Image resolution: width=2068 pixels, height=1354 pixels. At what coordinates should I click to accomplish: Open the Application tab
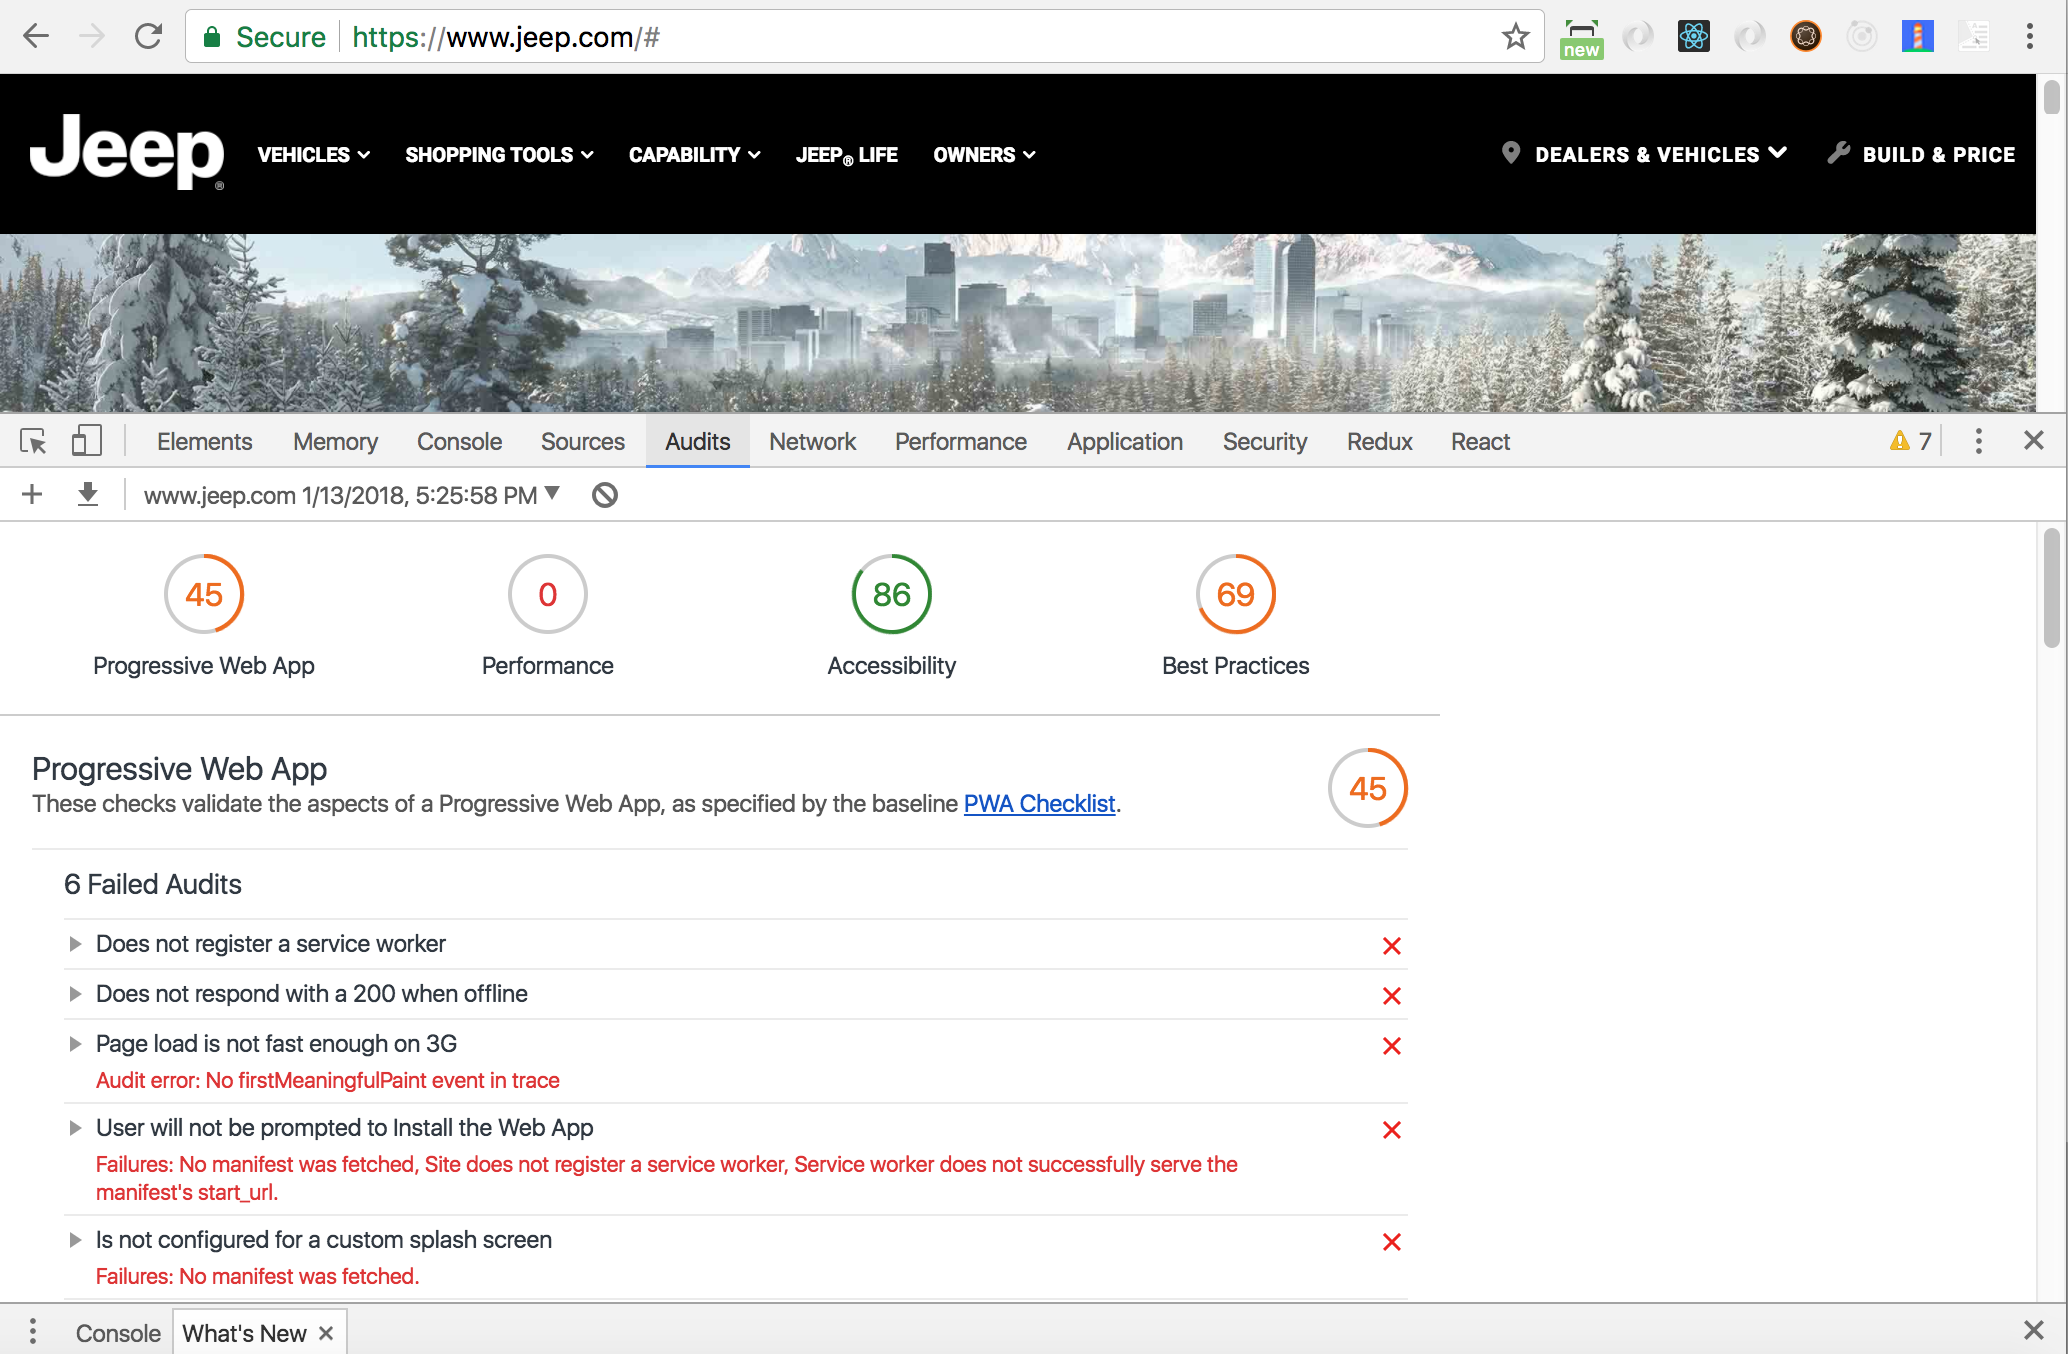pos(1124,441)
